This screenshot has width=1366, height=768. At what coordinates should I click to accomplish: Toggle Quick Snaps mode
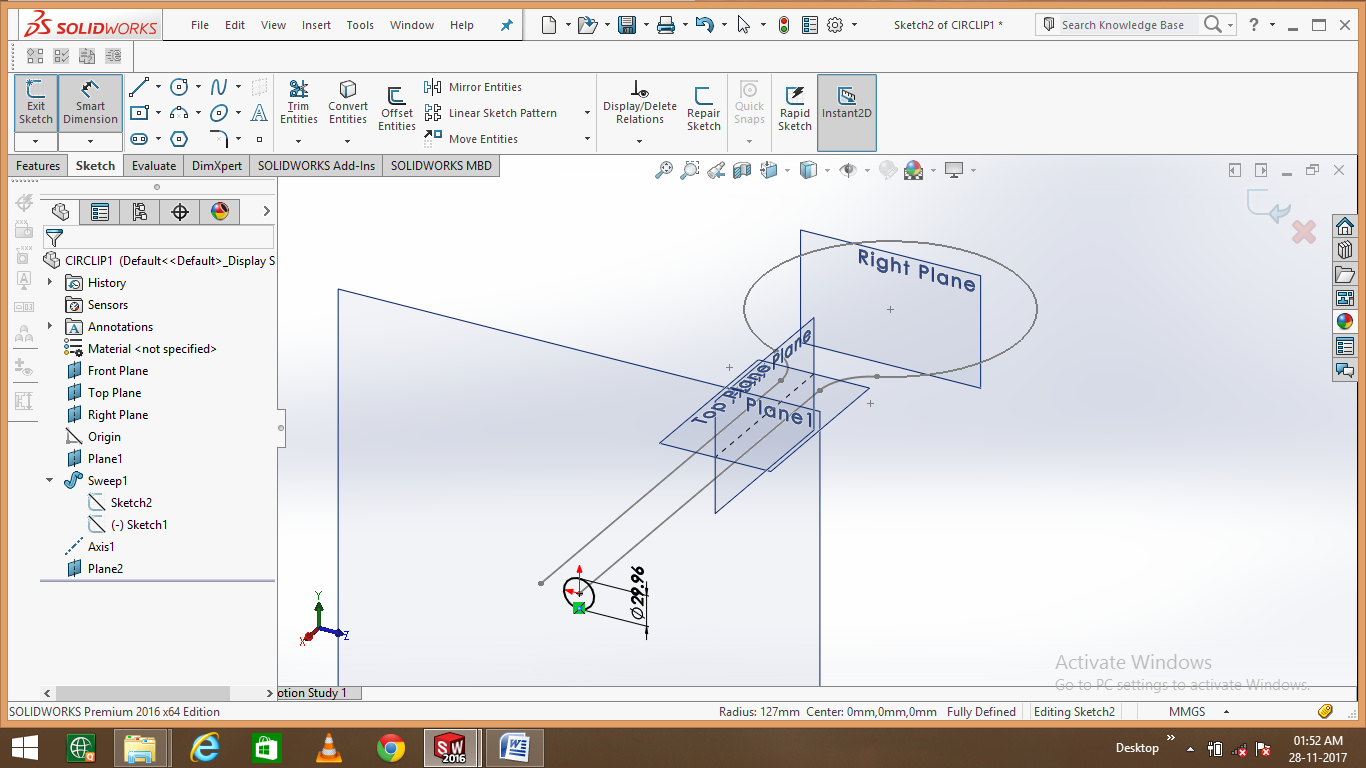(748, 103)
